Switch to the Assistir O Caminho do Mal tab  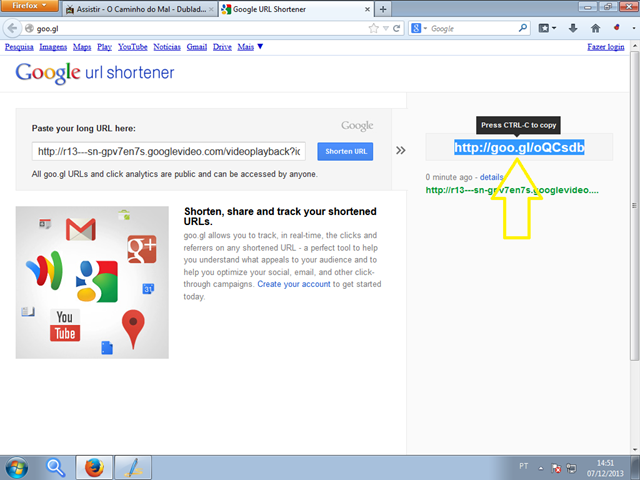(x=140, y=9)
